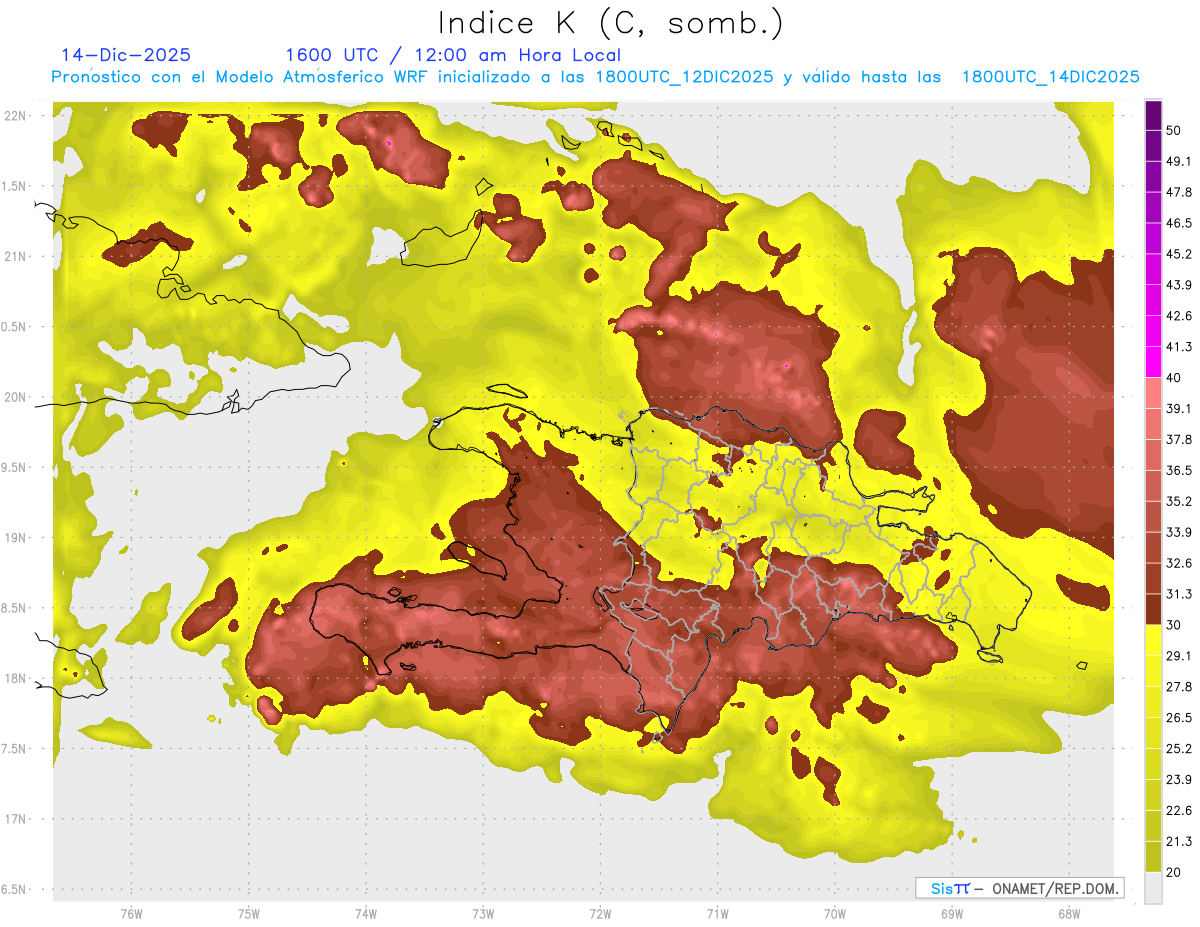1200x927 pixels.
Task: Pick the salmon legend band between 39.1 and 40
Action: [1153, 393]
